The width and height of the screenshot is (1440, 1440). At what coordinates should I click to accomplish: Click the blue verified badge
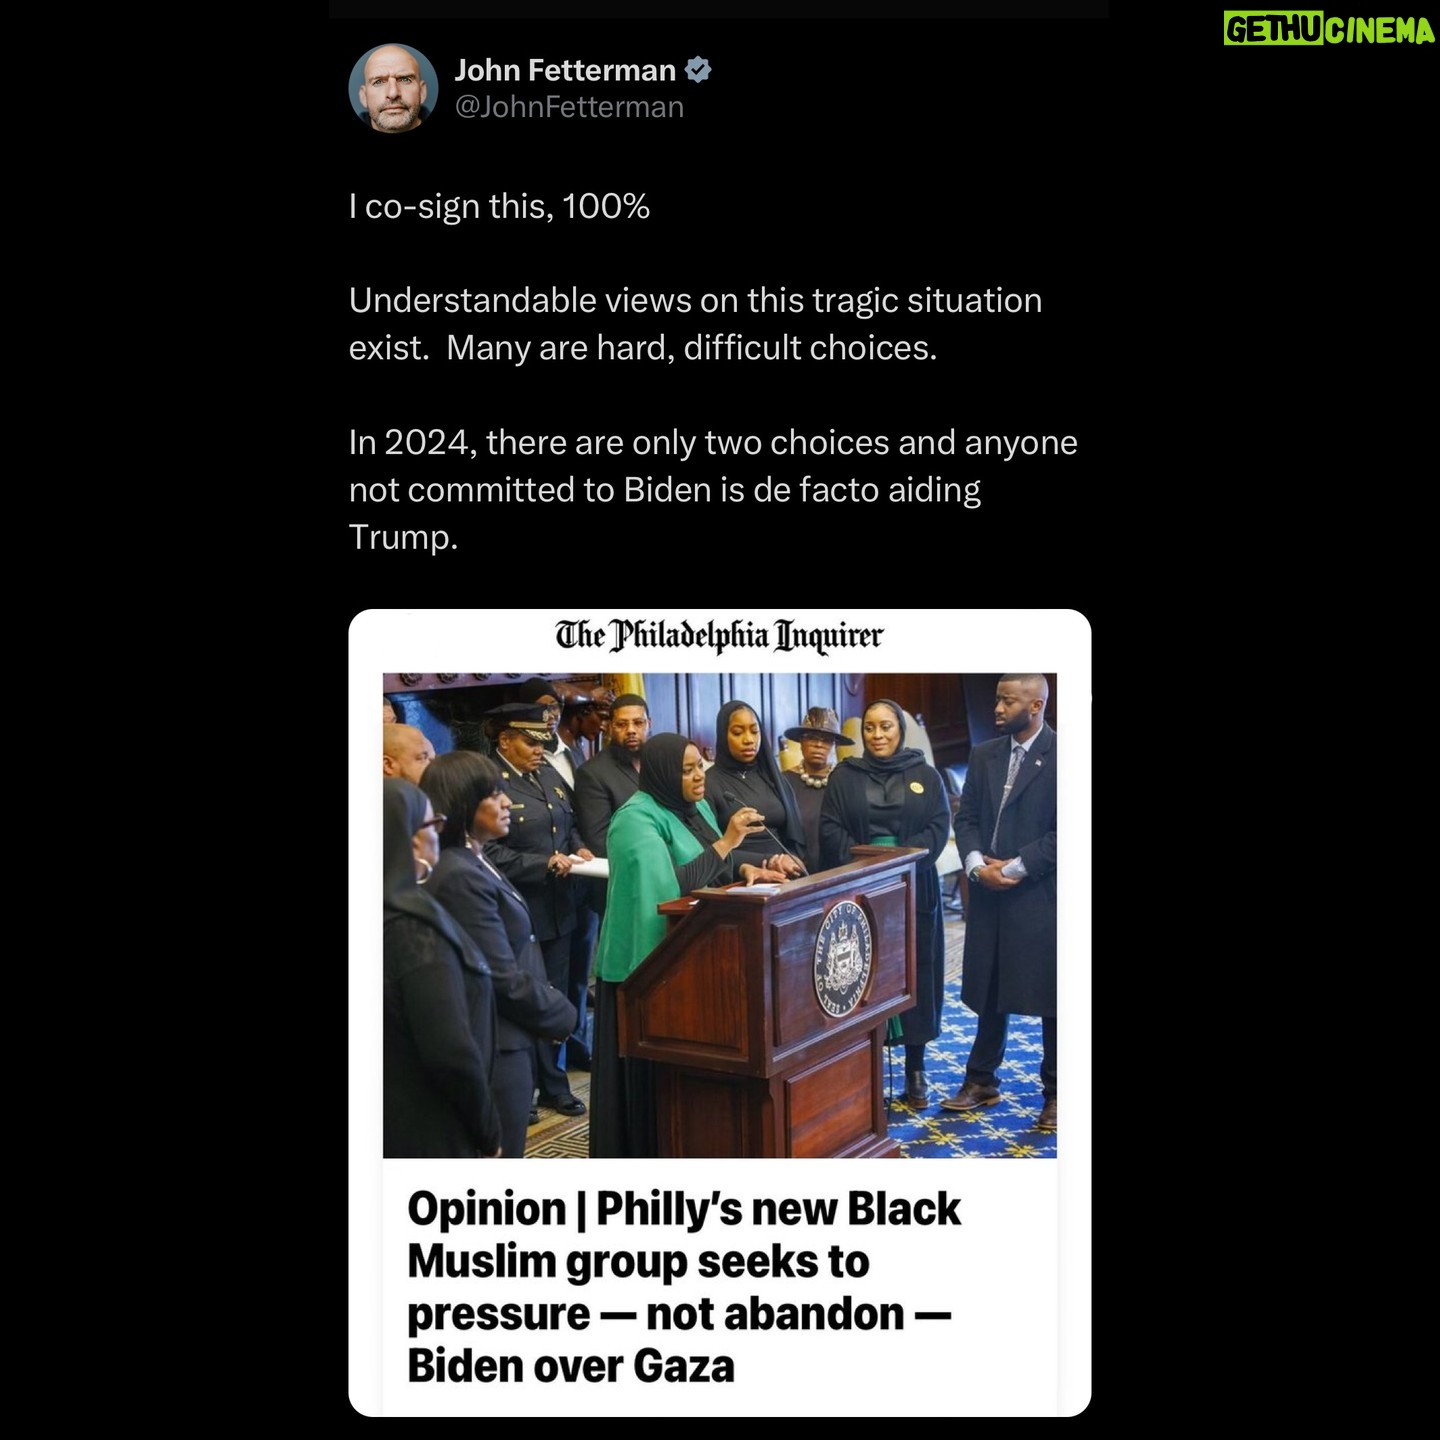[698, 70]
